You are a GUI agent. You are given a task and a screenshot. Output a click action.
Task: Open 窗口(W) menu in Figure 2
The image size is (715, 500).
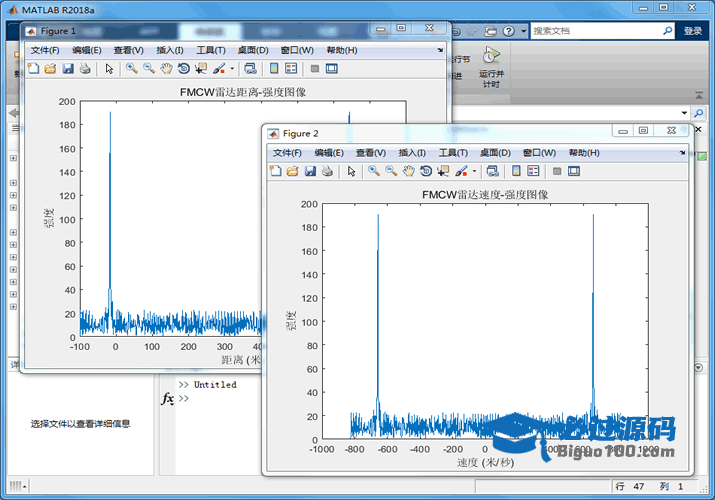pyautogui.click(x=539, y=153)
